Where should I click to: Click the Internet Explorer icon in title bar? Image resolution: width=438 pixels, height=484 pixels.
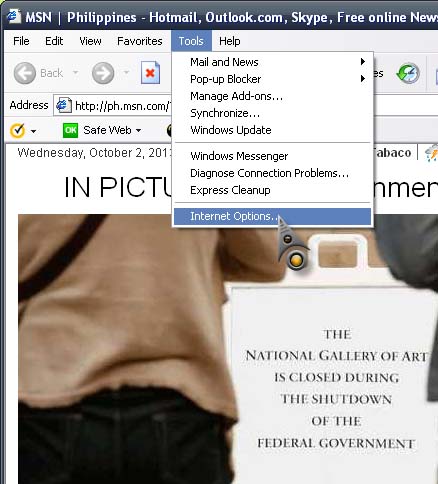click(x=14, y=16)
